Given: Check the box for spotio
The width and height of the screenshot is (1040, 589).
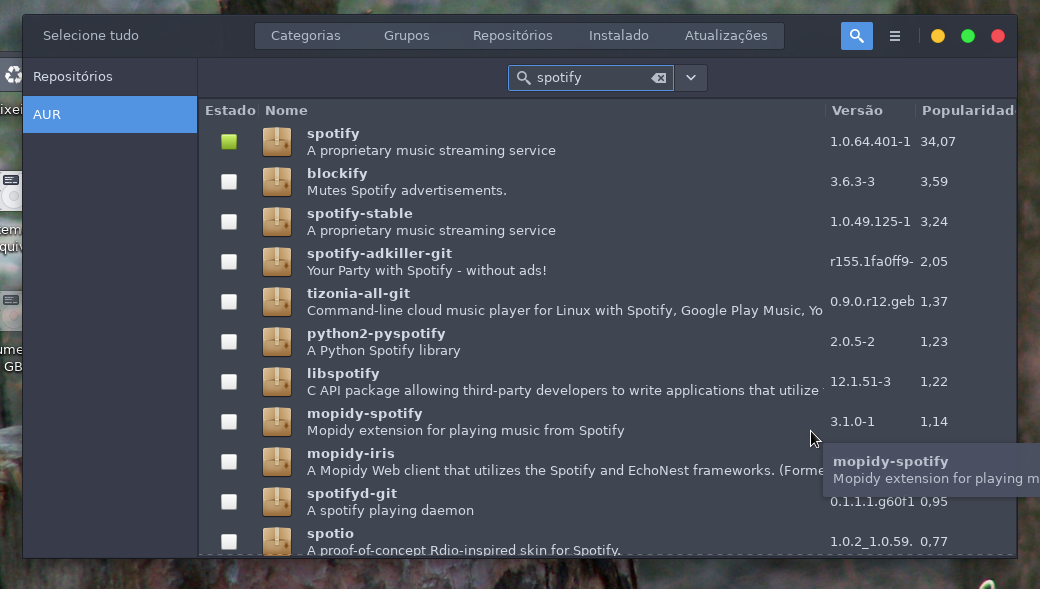Looking at the screenshot, I should click(229, 541).
